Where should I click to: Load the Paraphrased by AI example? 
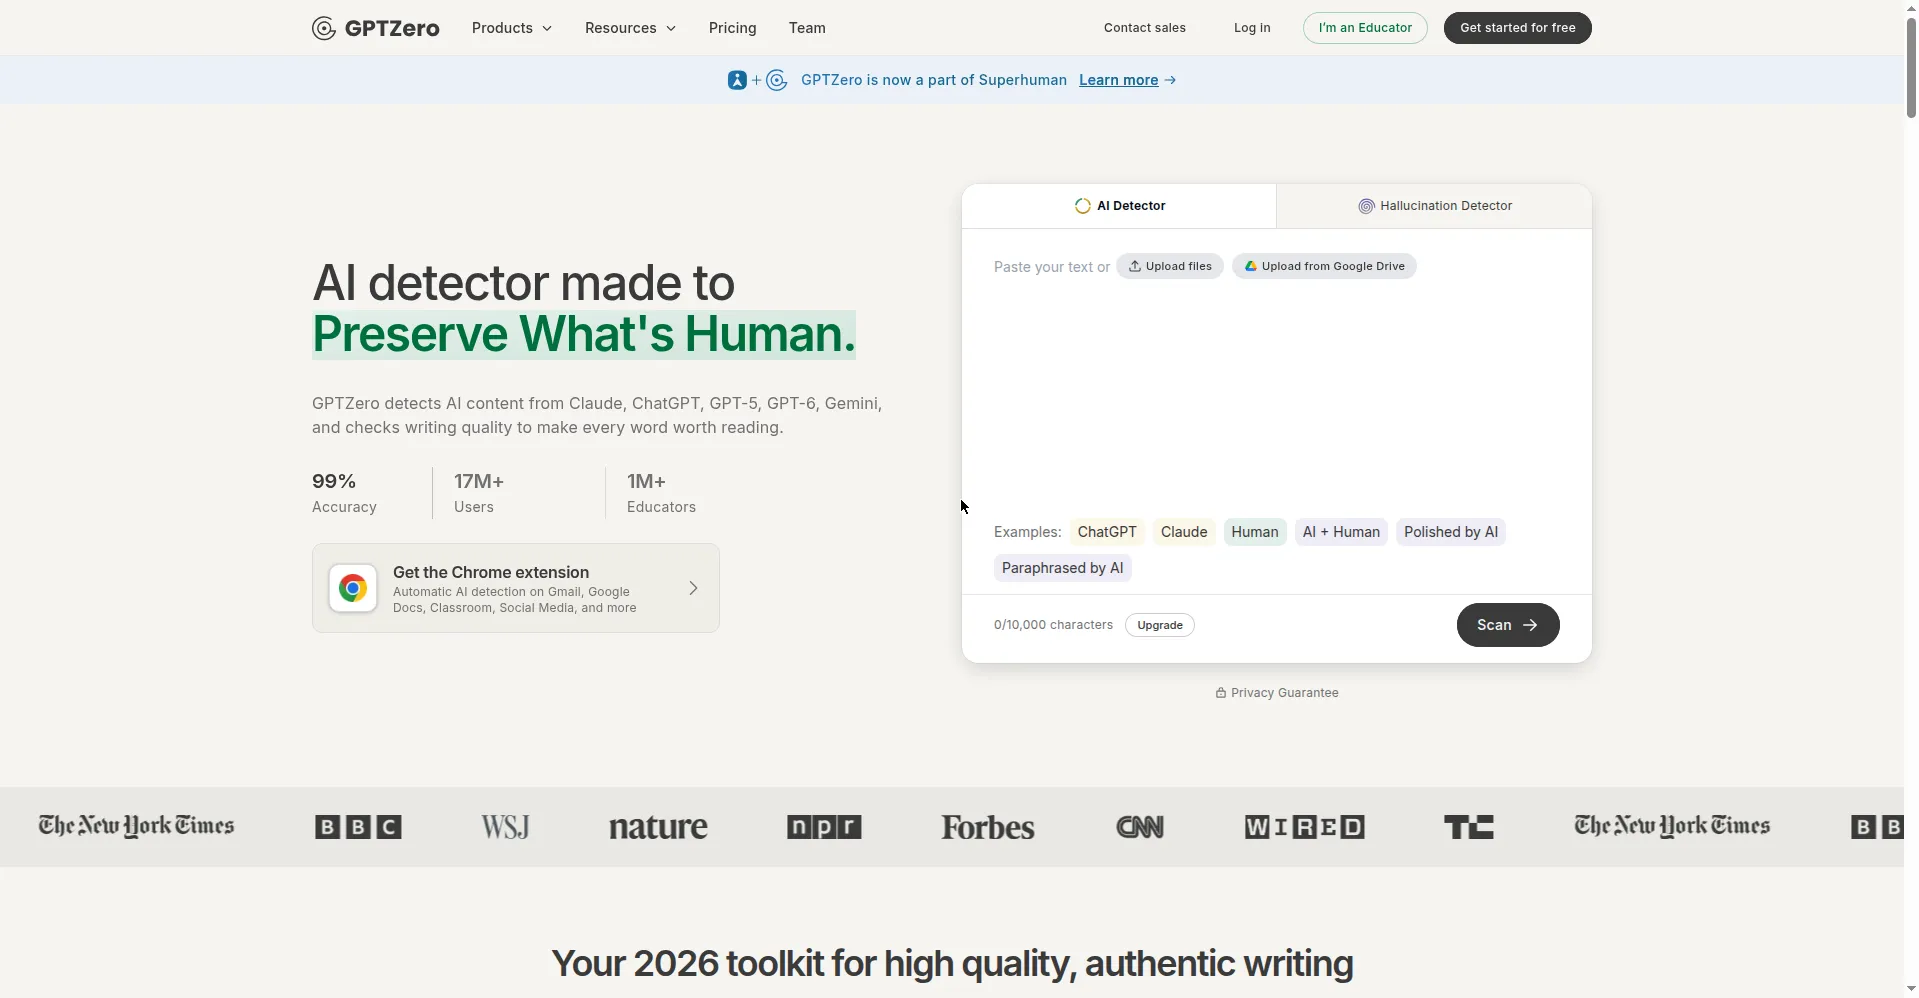click(x=1063, y=568)
